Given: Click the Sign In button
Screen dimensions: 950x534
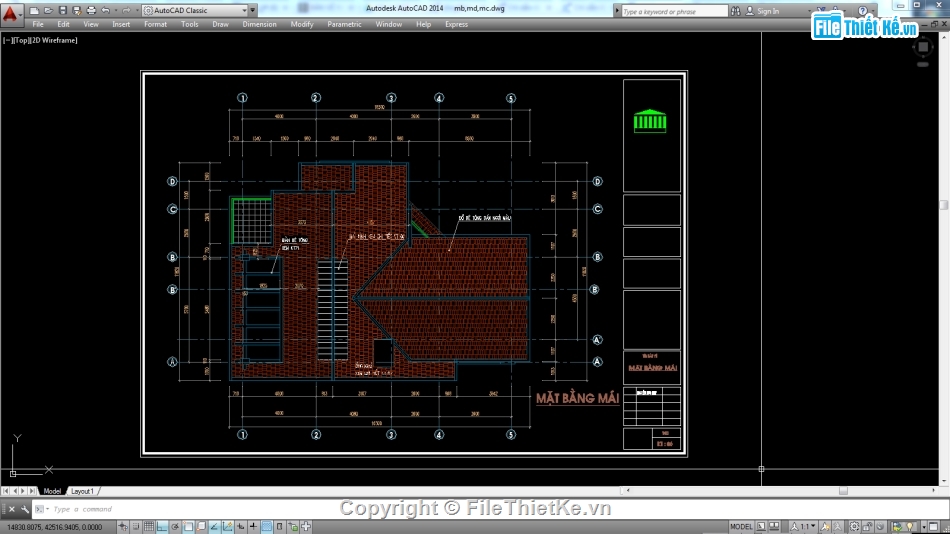Looking at the screenshot, I should coord(762,11).
